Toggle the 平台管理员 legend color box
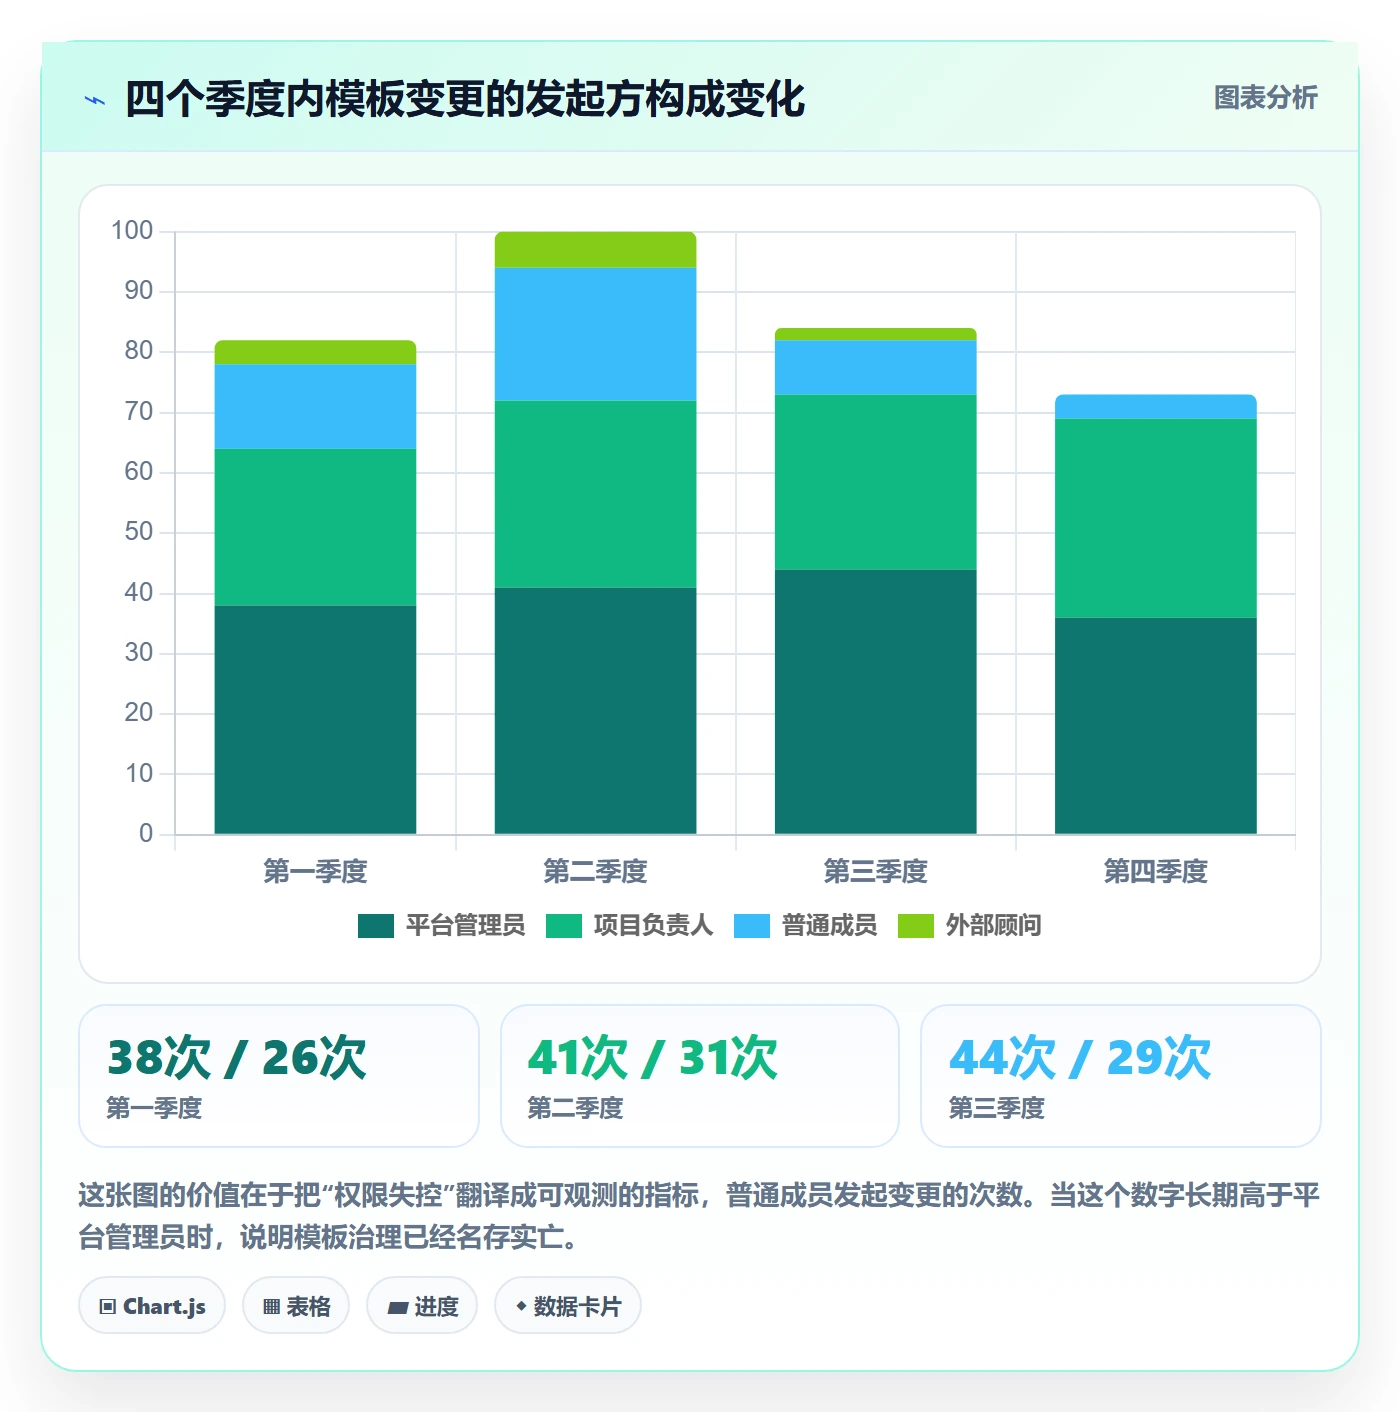The height and width of the screenshot is (1412, 1400). [376, 926]
